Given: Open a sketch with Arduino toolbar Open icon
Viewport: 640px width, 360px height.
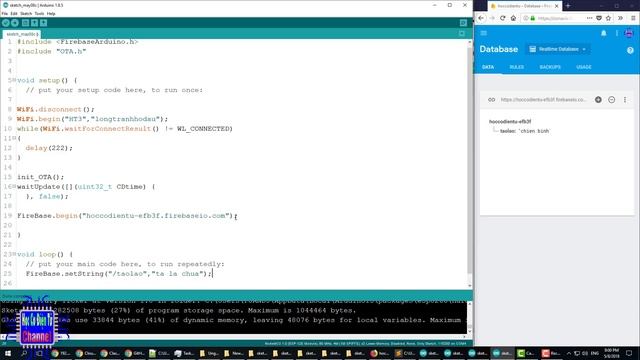Looking at the screenshot, I should click(x=35, y=23).
